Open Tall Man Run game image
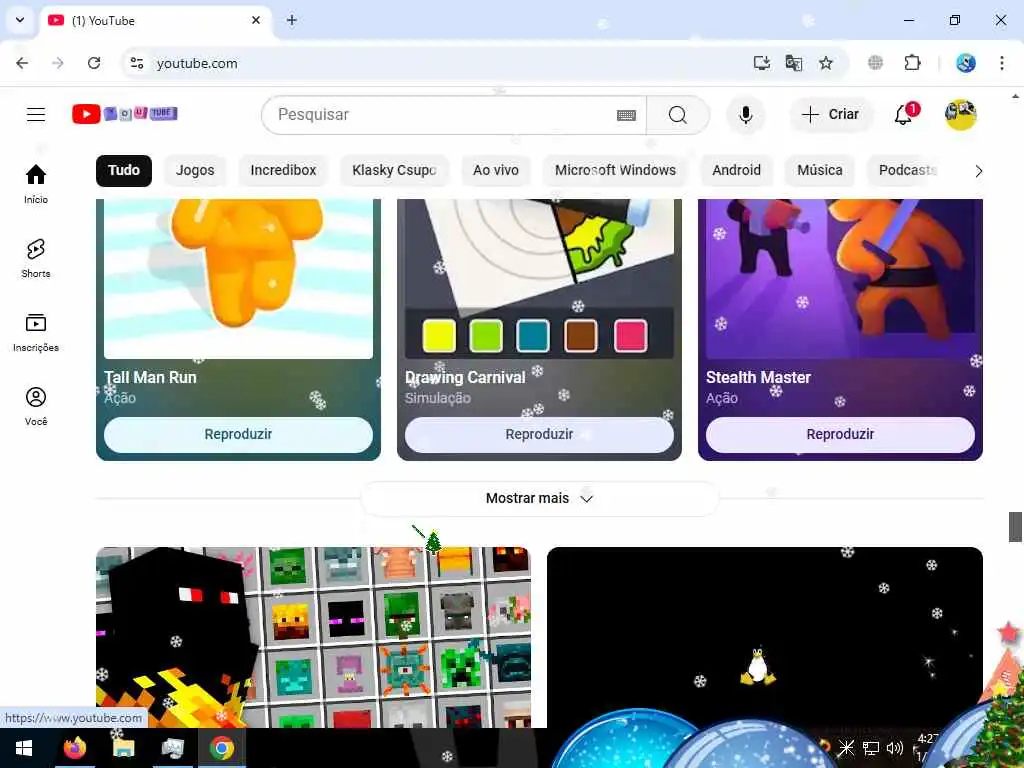The image size is (1024, 768). pyautogui.click(x=238, y=279)
